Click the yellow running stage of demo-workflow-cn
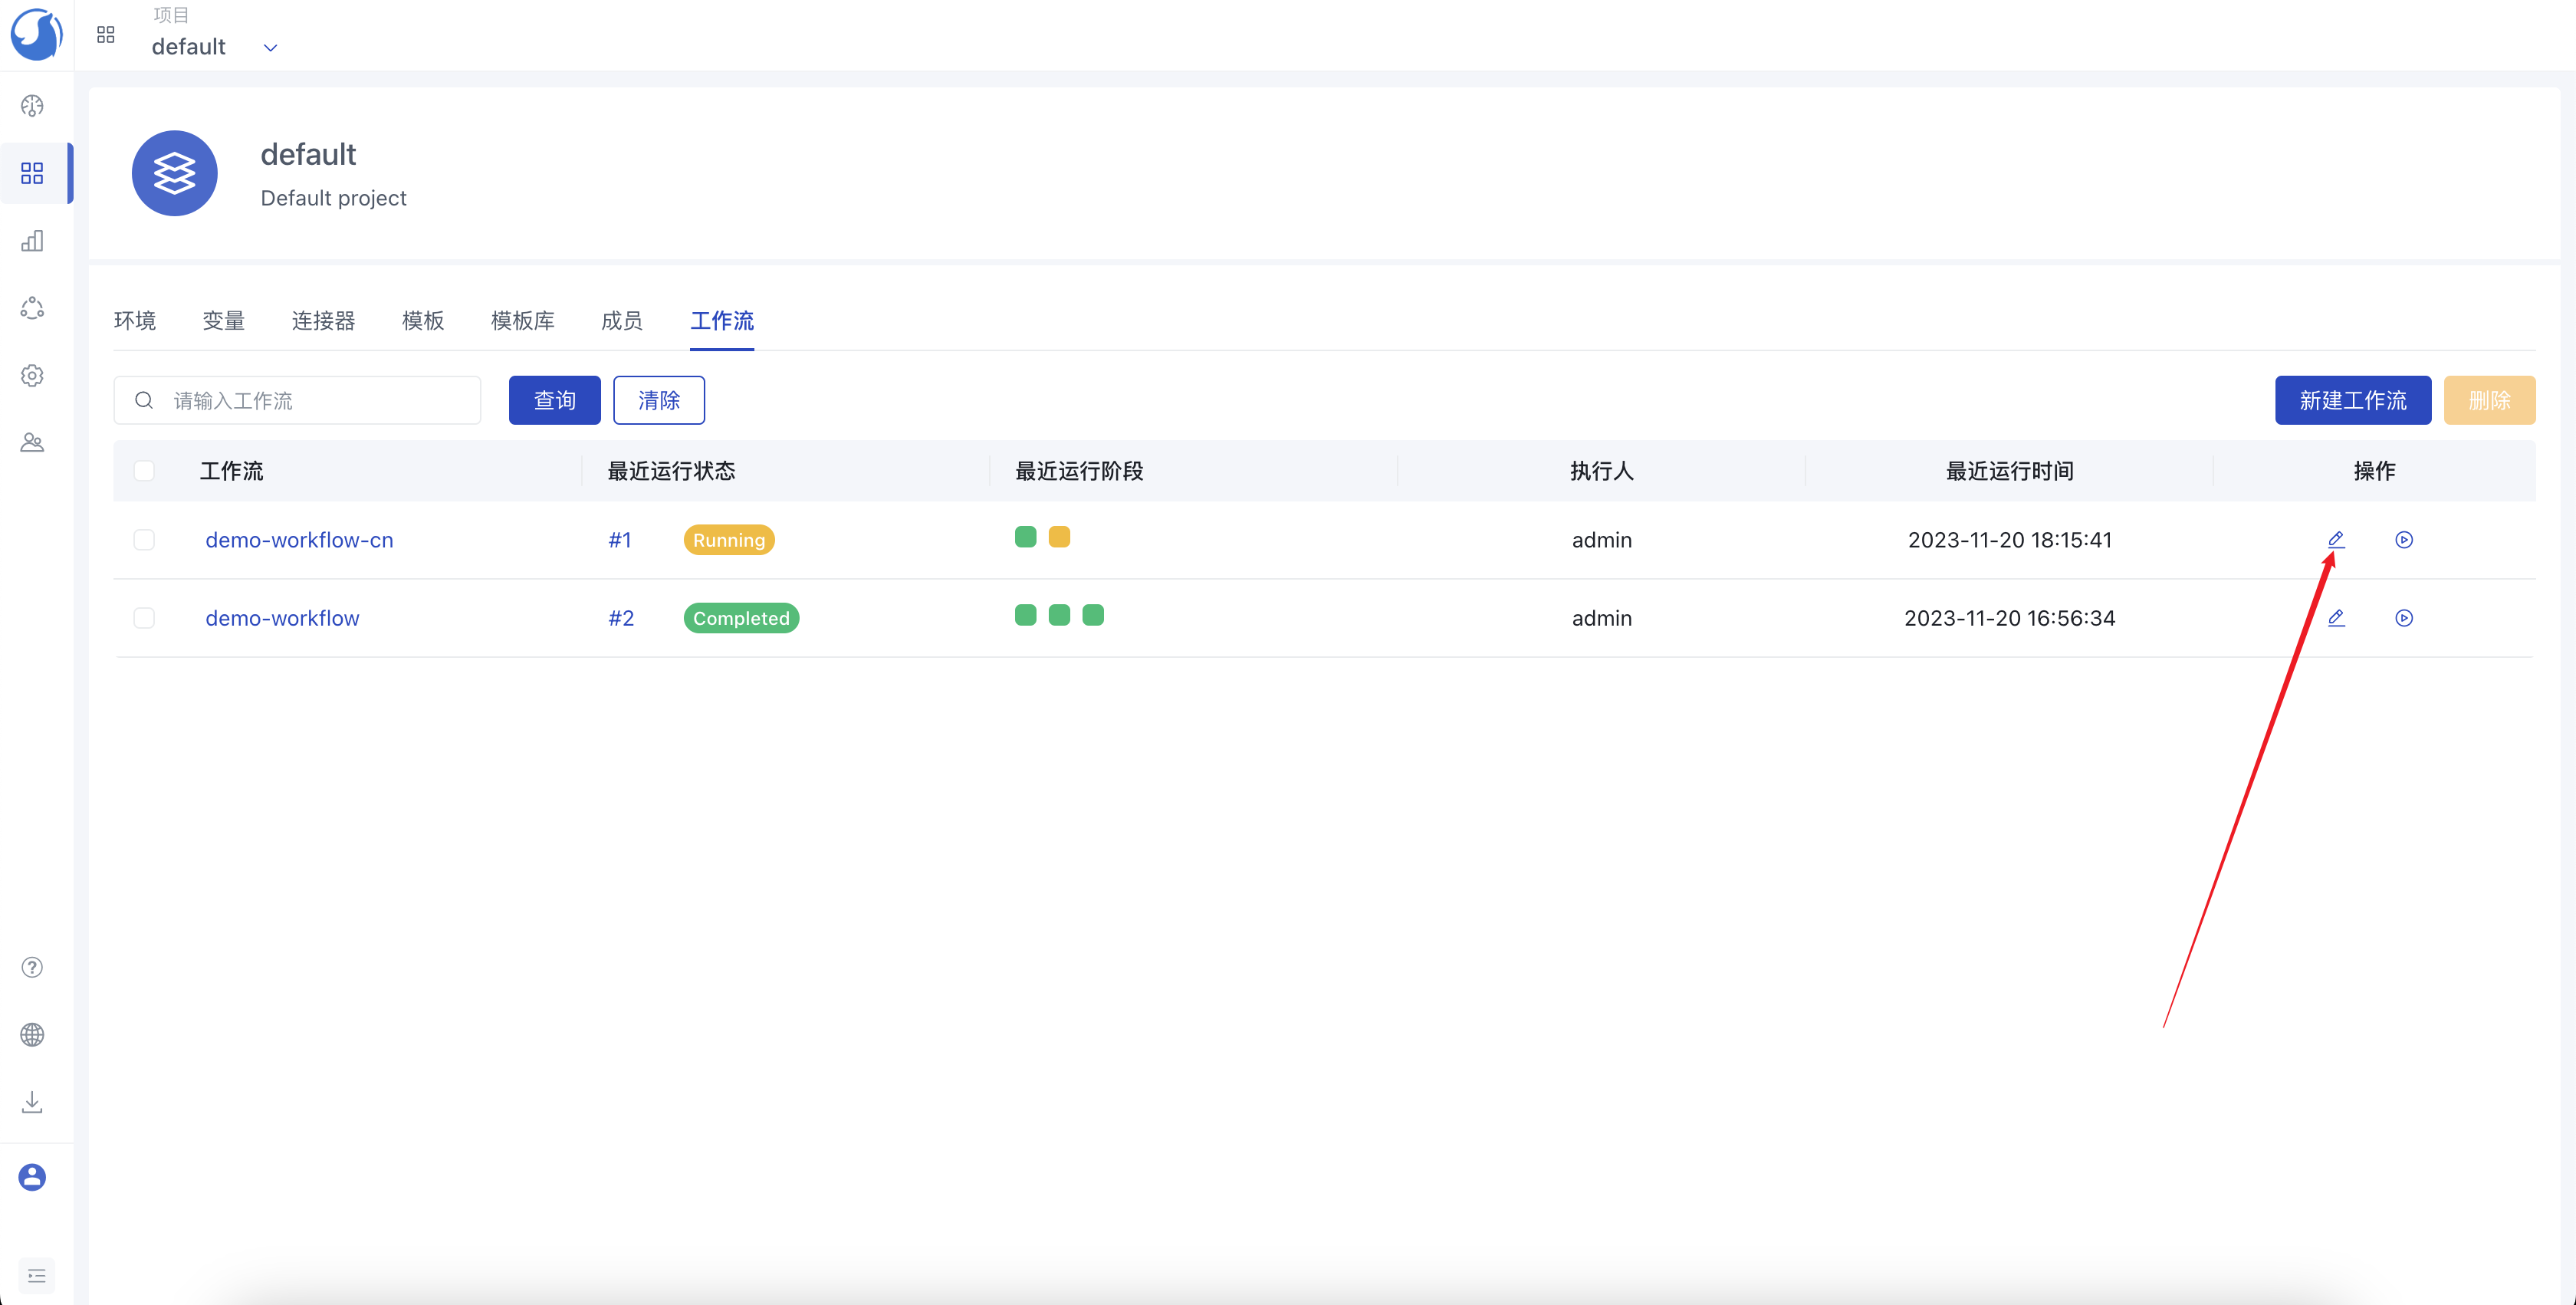 click(1060, 537)
